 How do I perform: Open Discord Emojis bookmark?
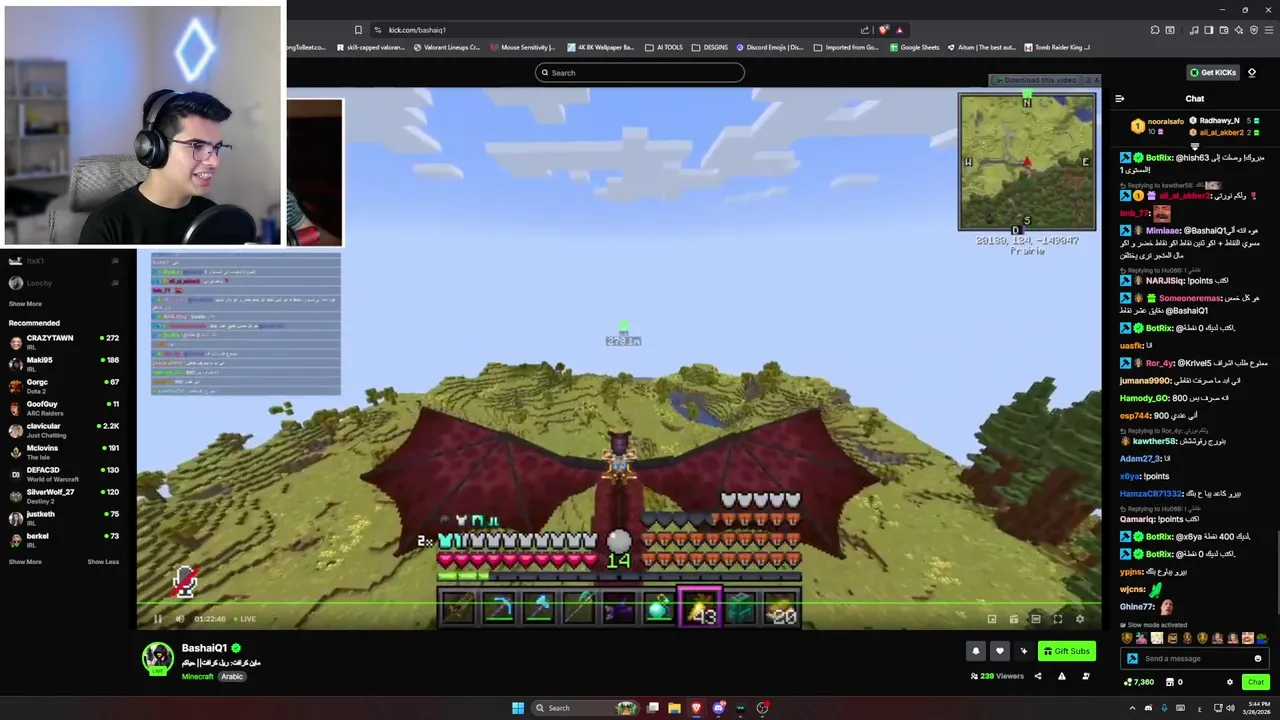[770, 47]
